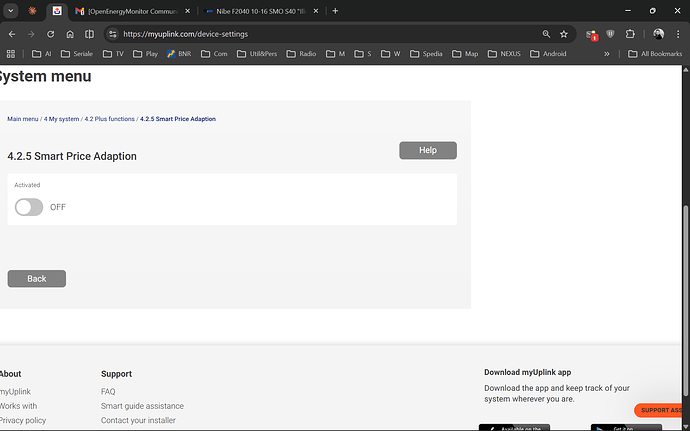Viewport: 690px width, 431px height.
Task: Click the Back button
Action: point(37,279)
